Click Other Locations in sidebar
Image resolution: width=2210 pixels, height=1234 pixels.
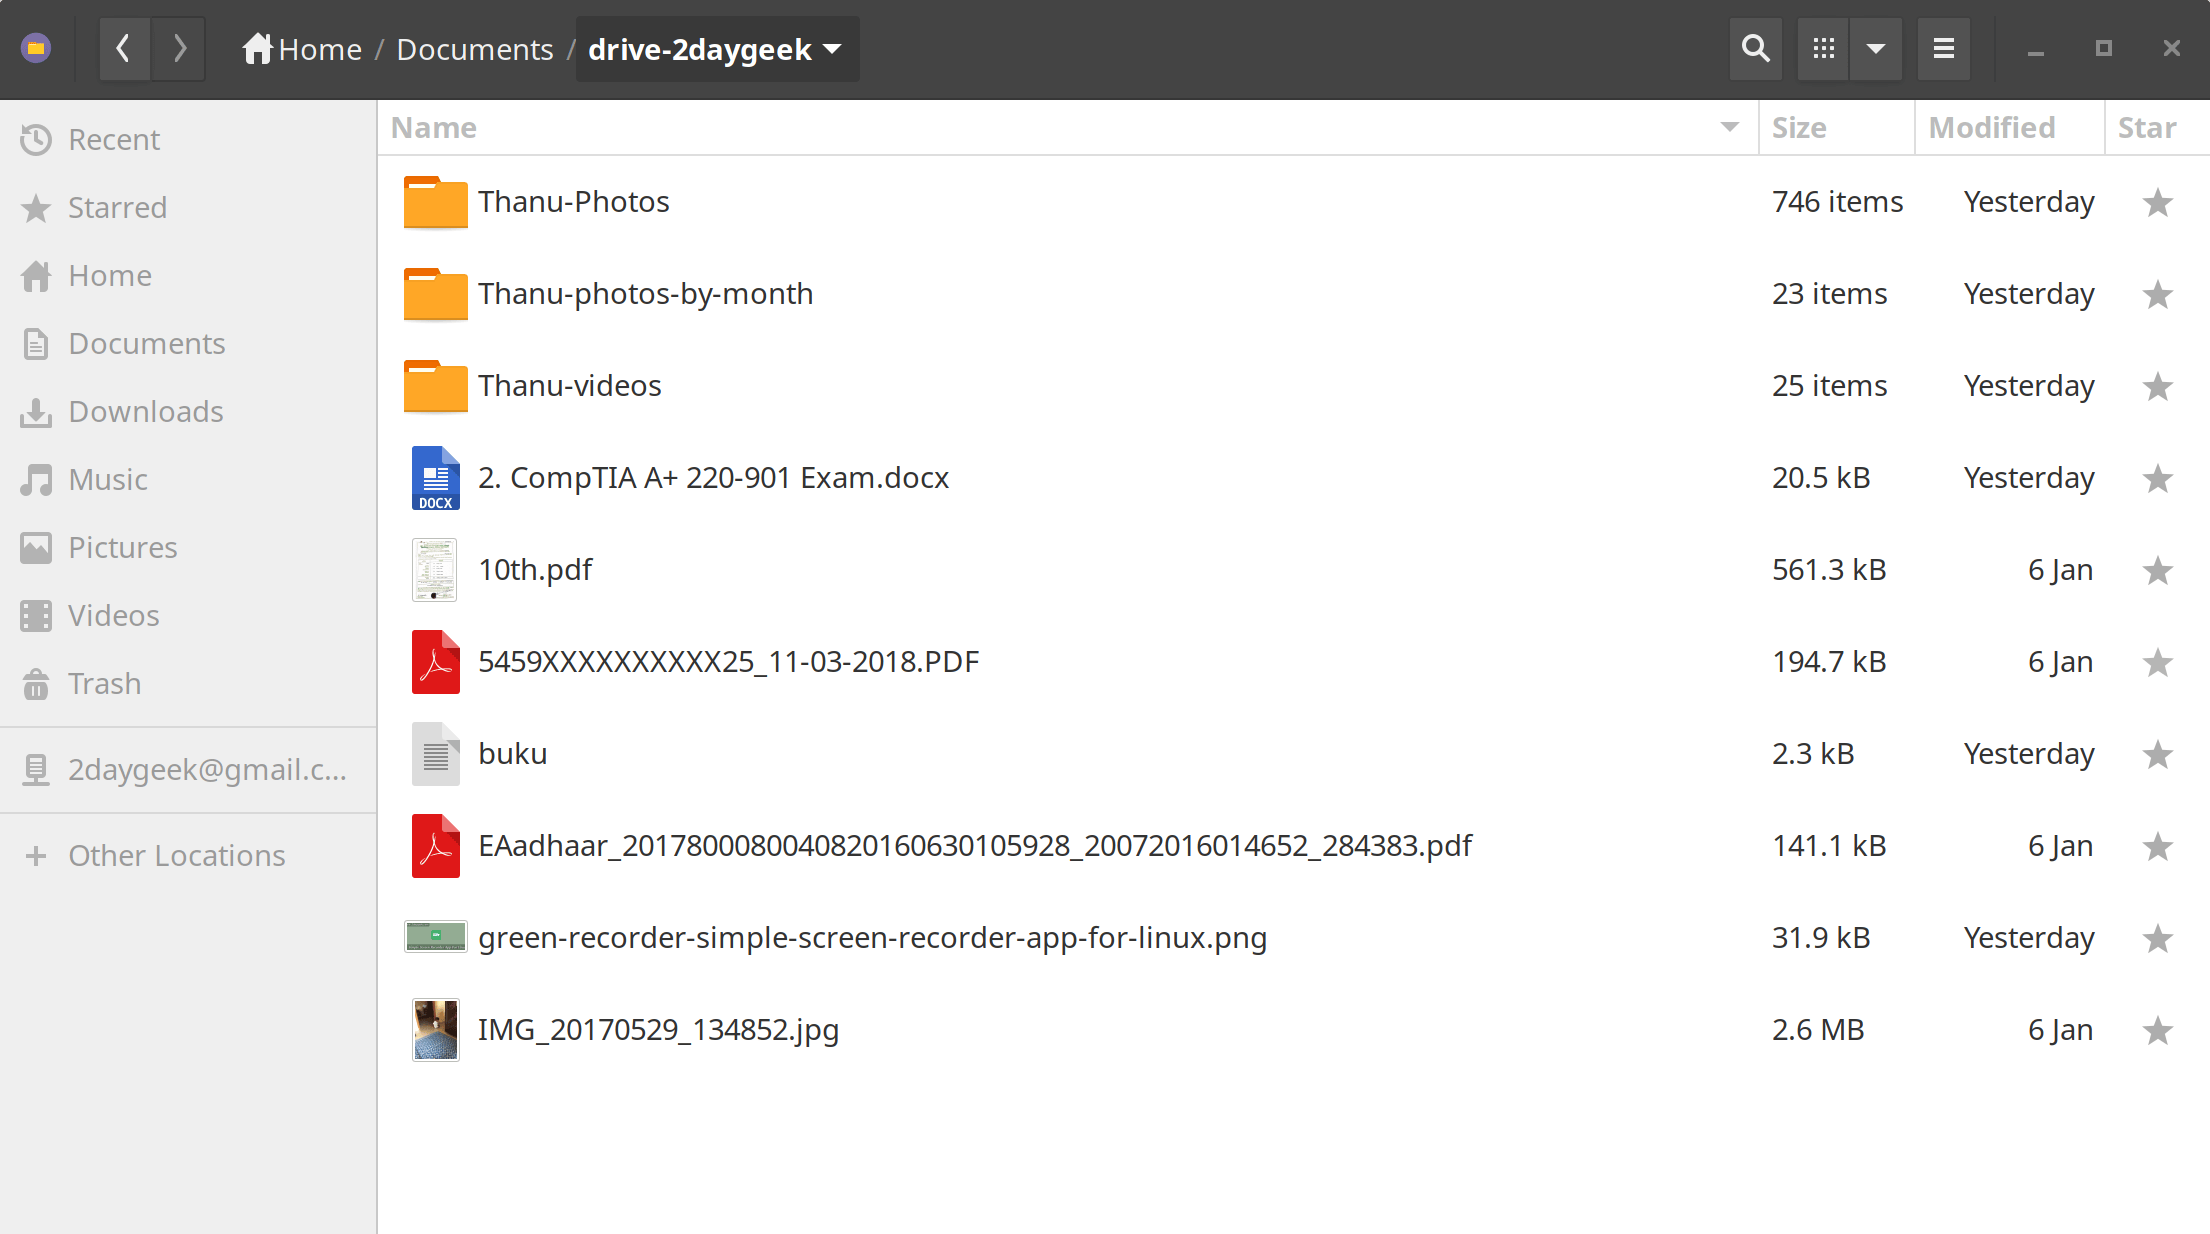(x=178, y=855)
